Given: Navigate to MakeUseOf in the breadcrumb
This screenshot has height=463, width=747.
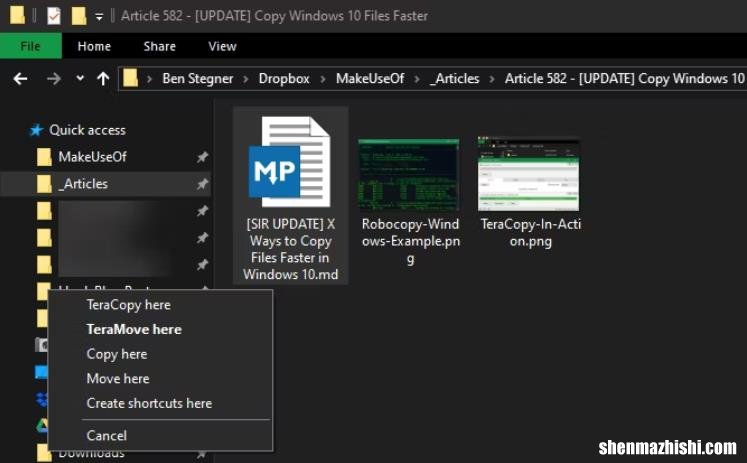Looking at the screenshot, I should pos(370,79).
